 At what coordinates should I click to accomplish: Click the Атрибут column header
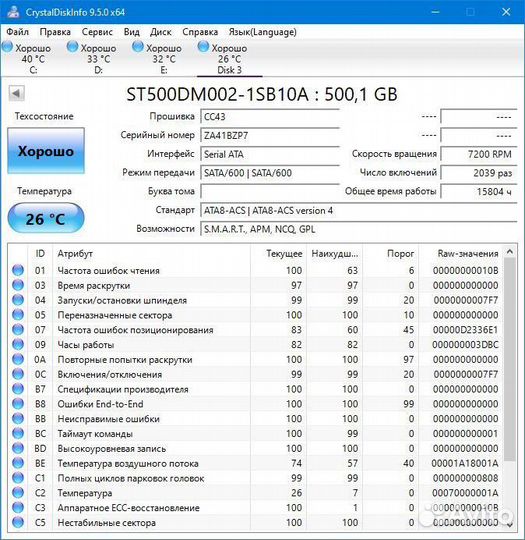(x=152, y=253)
